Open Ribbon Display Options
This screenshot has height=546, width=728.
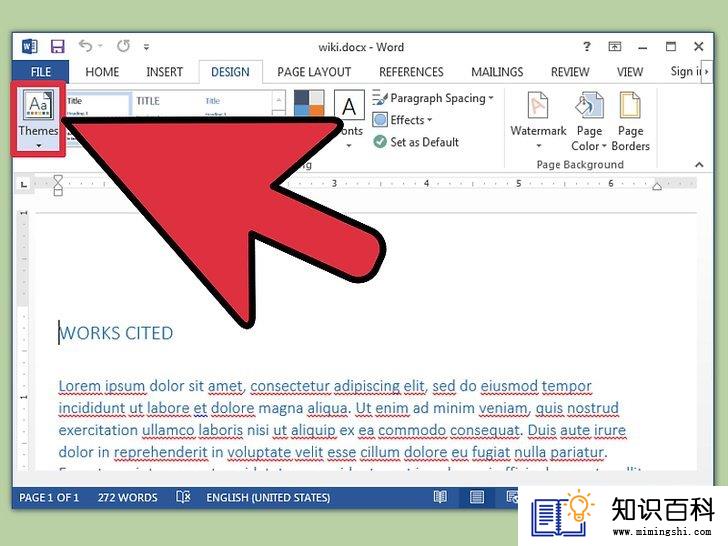(x=615, y=46)
